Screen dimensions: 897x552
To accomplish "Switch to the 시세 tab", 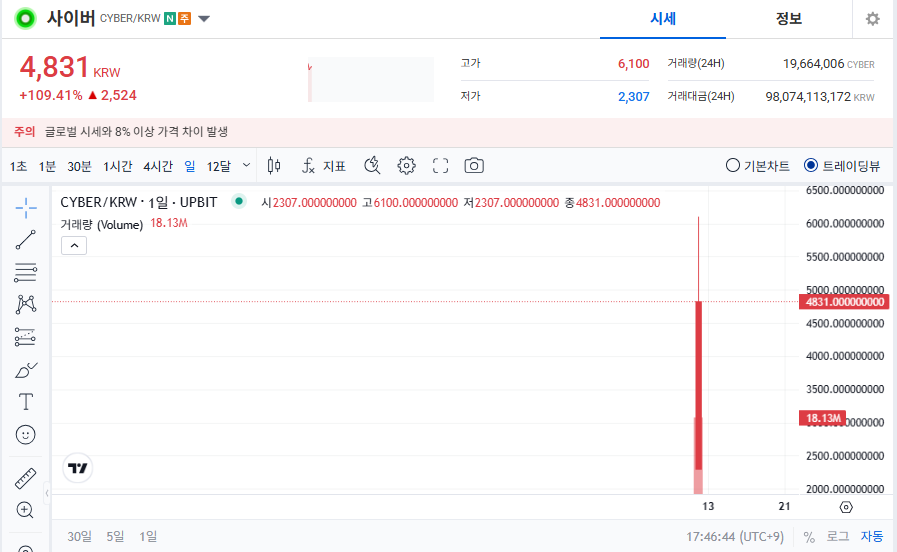I will pyautogui.click(x=663, y=19).
